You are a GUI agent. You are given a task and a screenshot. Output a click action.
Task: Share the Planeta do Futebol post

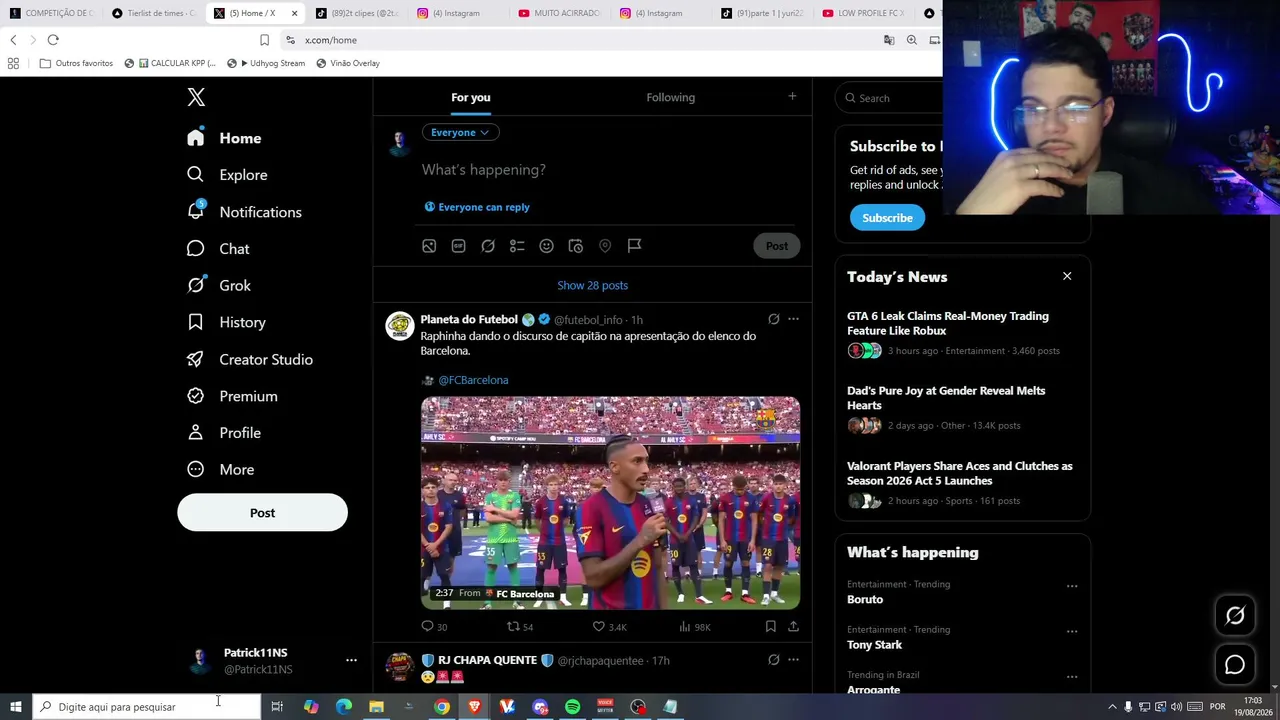coord(793,627)
